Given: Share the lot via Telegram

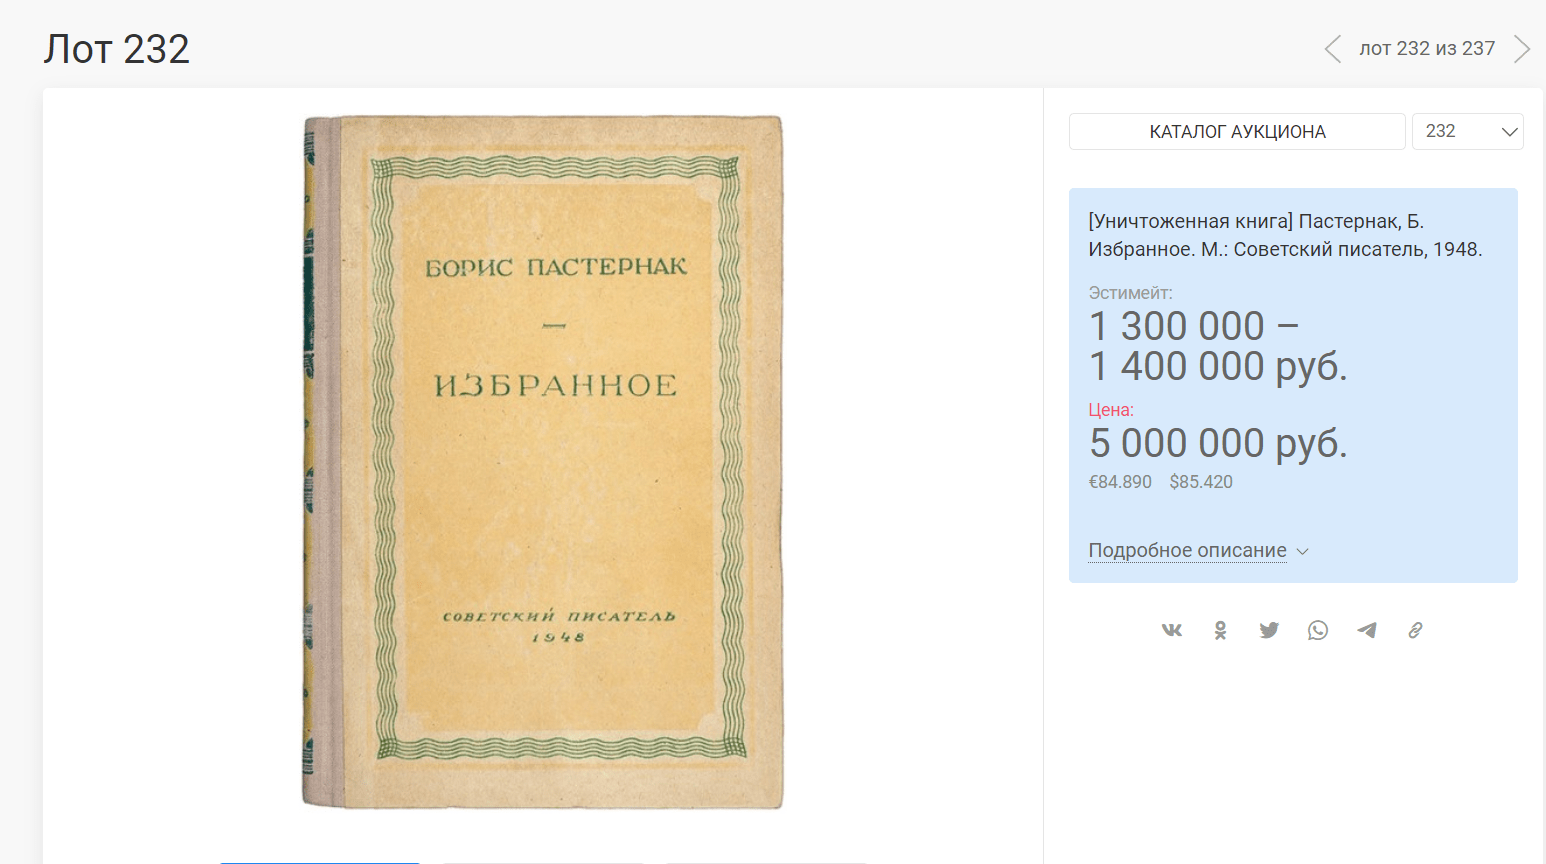Looking at the screenshot, I should 1367,630.
